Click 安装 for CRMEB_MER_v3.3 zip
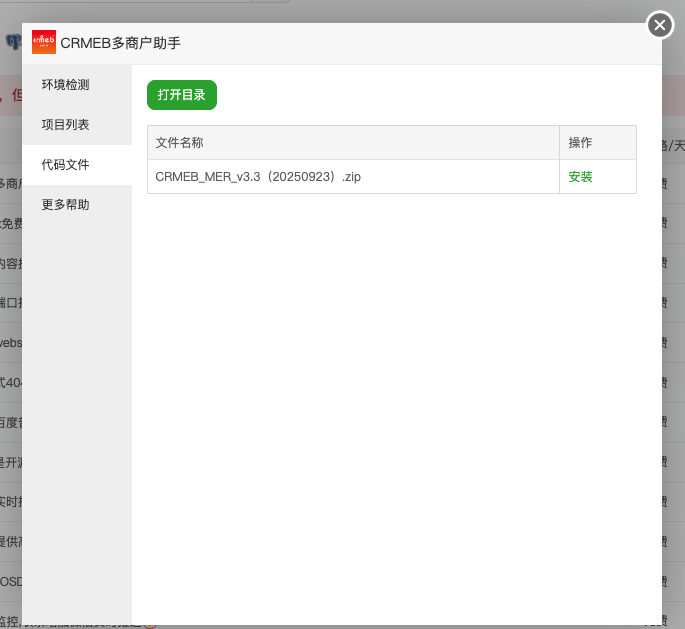 580,177
